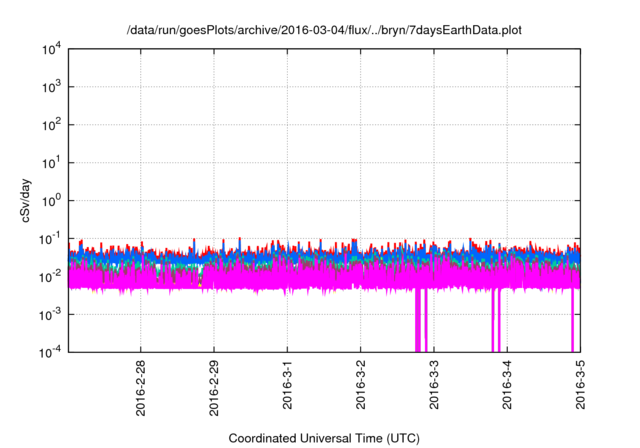640x448 pixels.
Task: Click the cSv/day y-axis label
Action: pos(26,200)
